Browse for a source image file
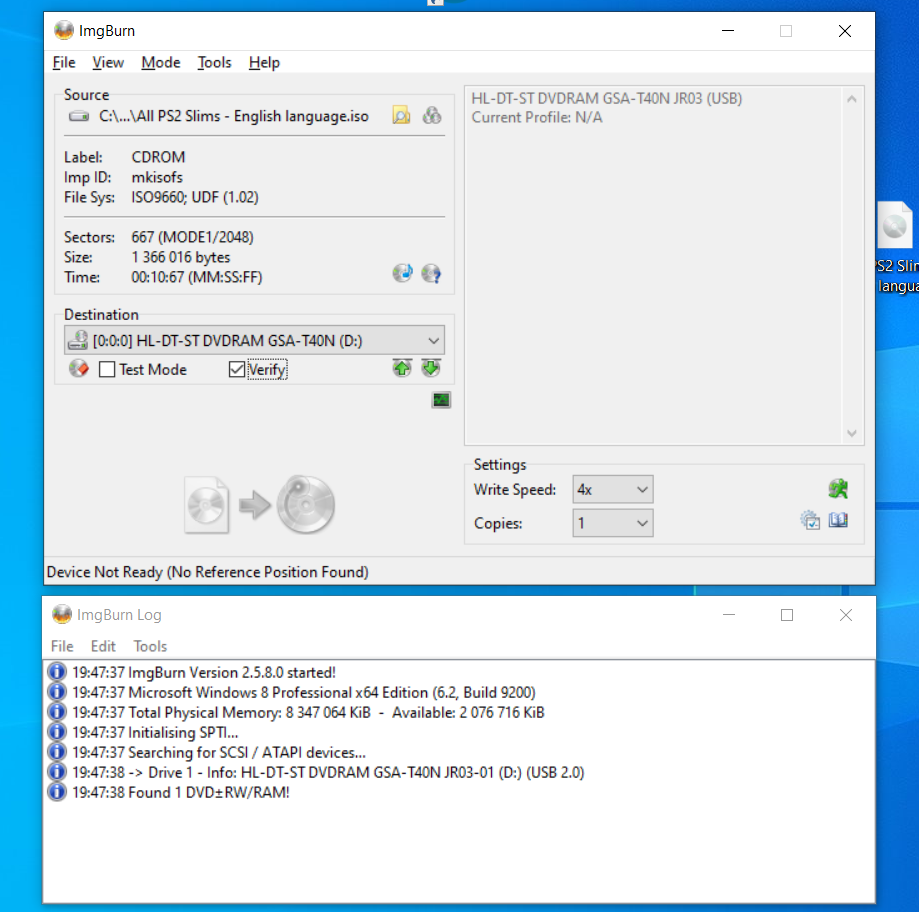Image resolution: width=919 pixels, height=912 pixels. click(x=401, y=115)
